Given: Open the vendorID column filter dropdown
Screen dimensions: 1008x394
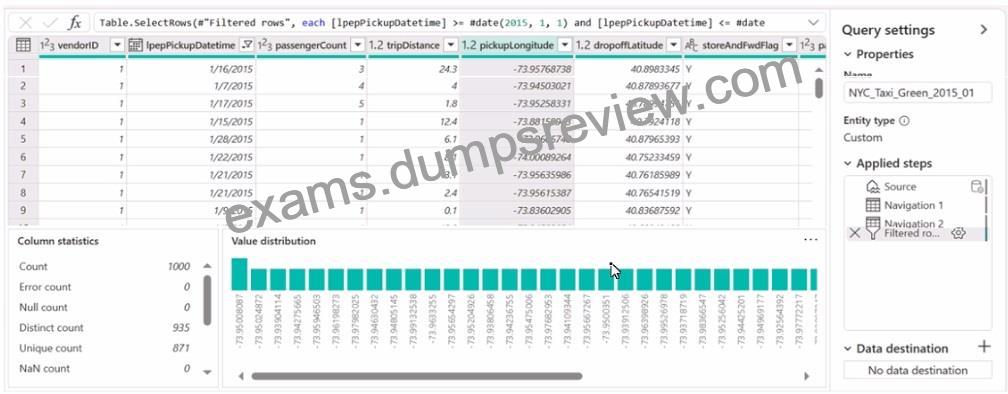Looking at the screenshot, I should [117, 45].
